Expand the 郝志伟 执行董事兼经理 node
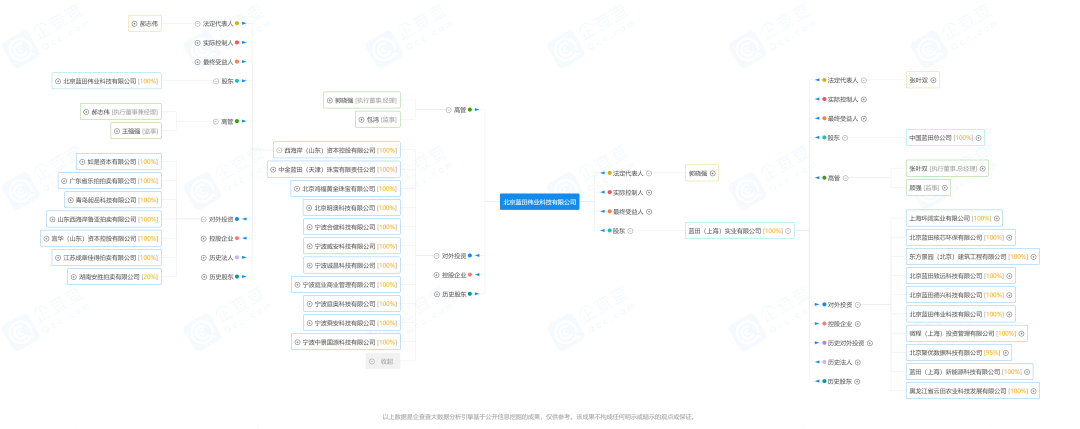Viewport: 1080px width, 429px height. [86, 112]
